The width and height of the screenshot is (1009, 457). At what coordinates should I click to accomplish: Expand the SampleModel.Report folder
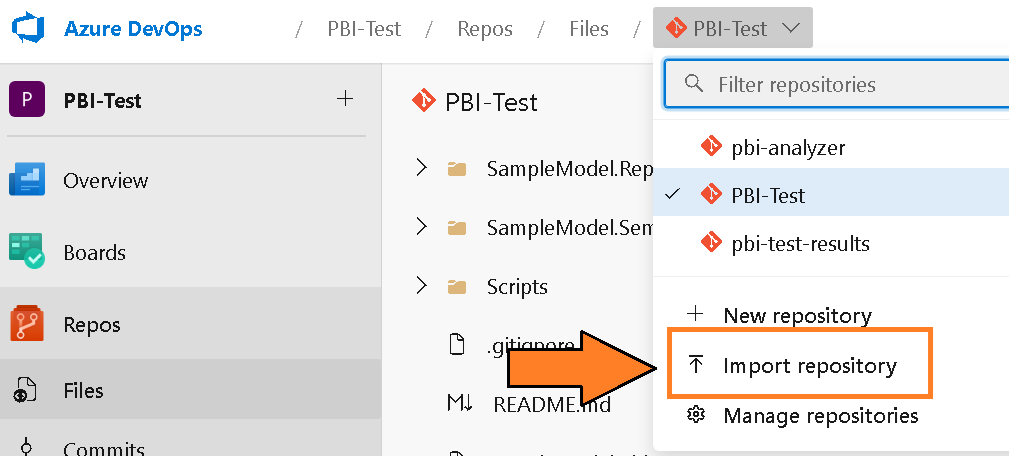click(x=421, y=169)
